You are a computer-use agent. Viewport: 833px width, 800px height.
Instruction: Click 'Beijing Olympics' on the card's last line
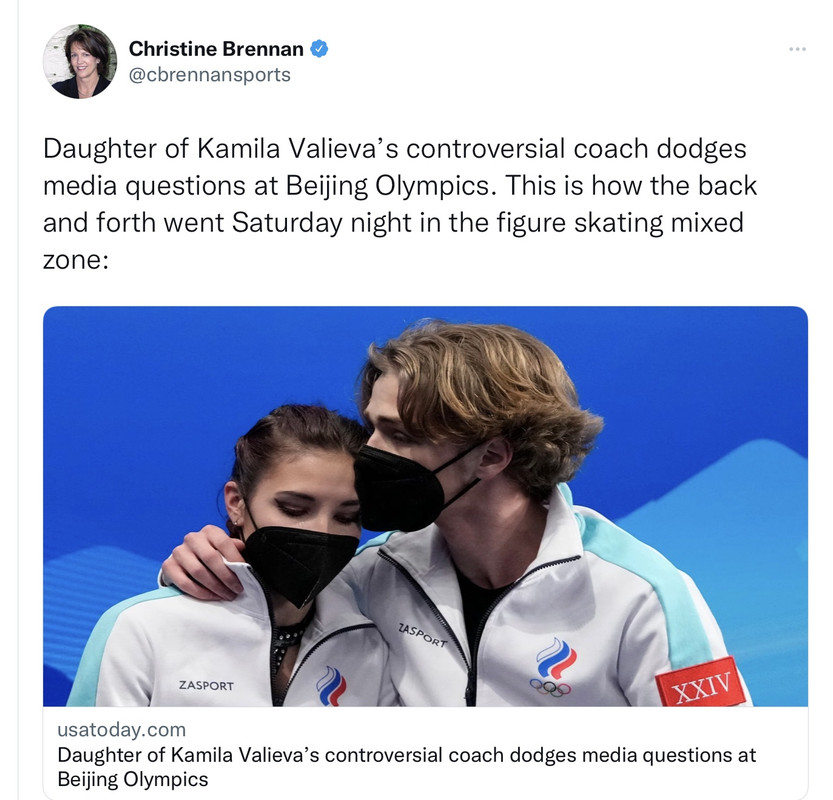coord(133,779)
